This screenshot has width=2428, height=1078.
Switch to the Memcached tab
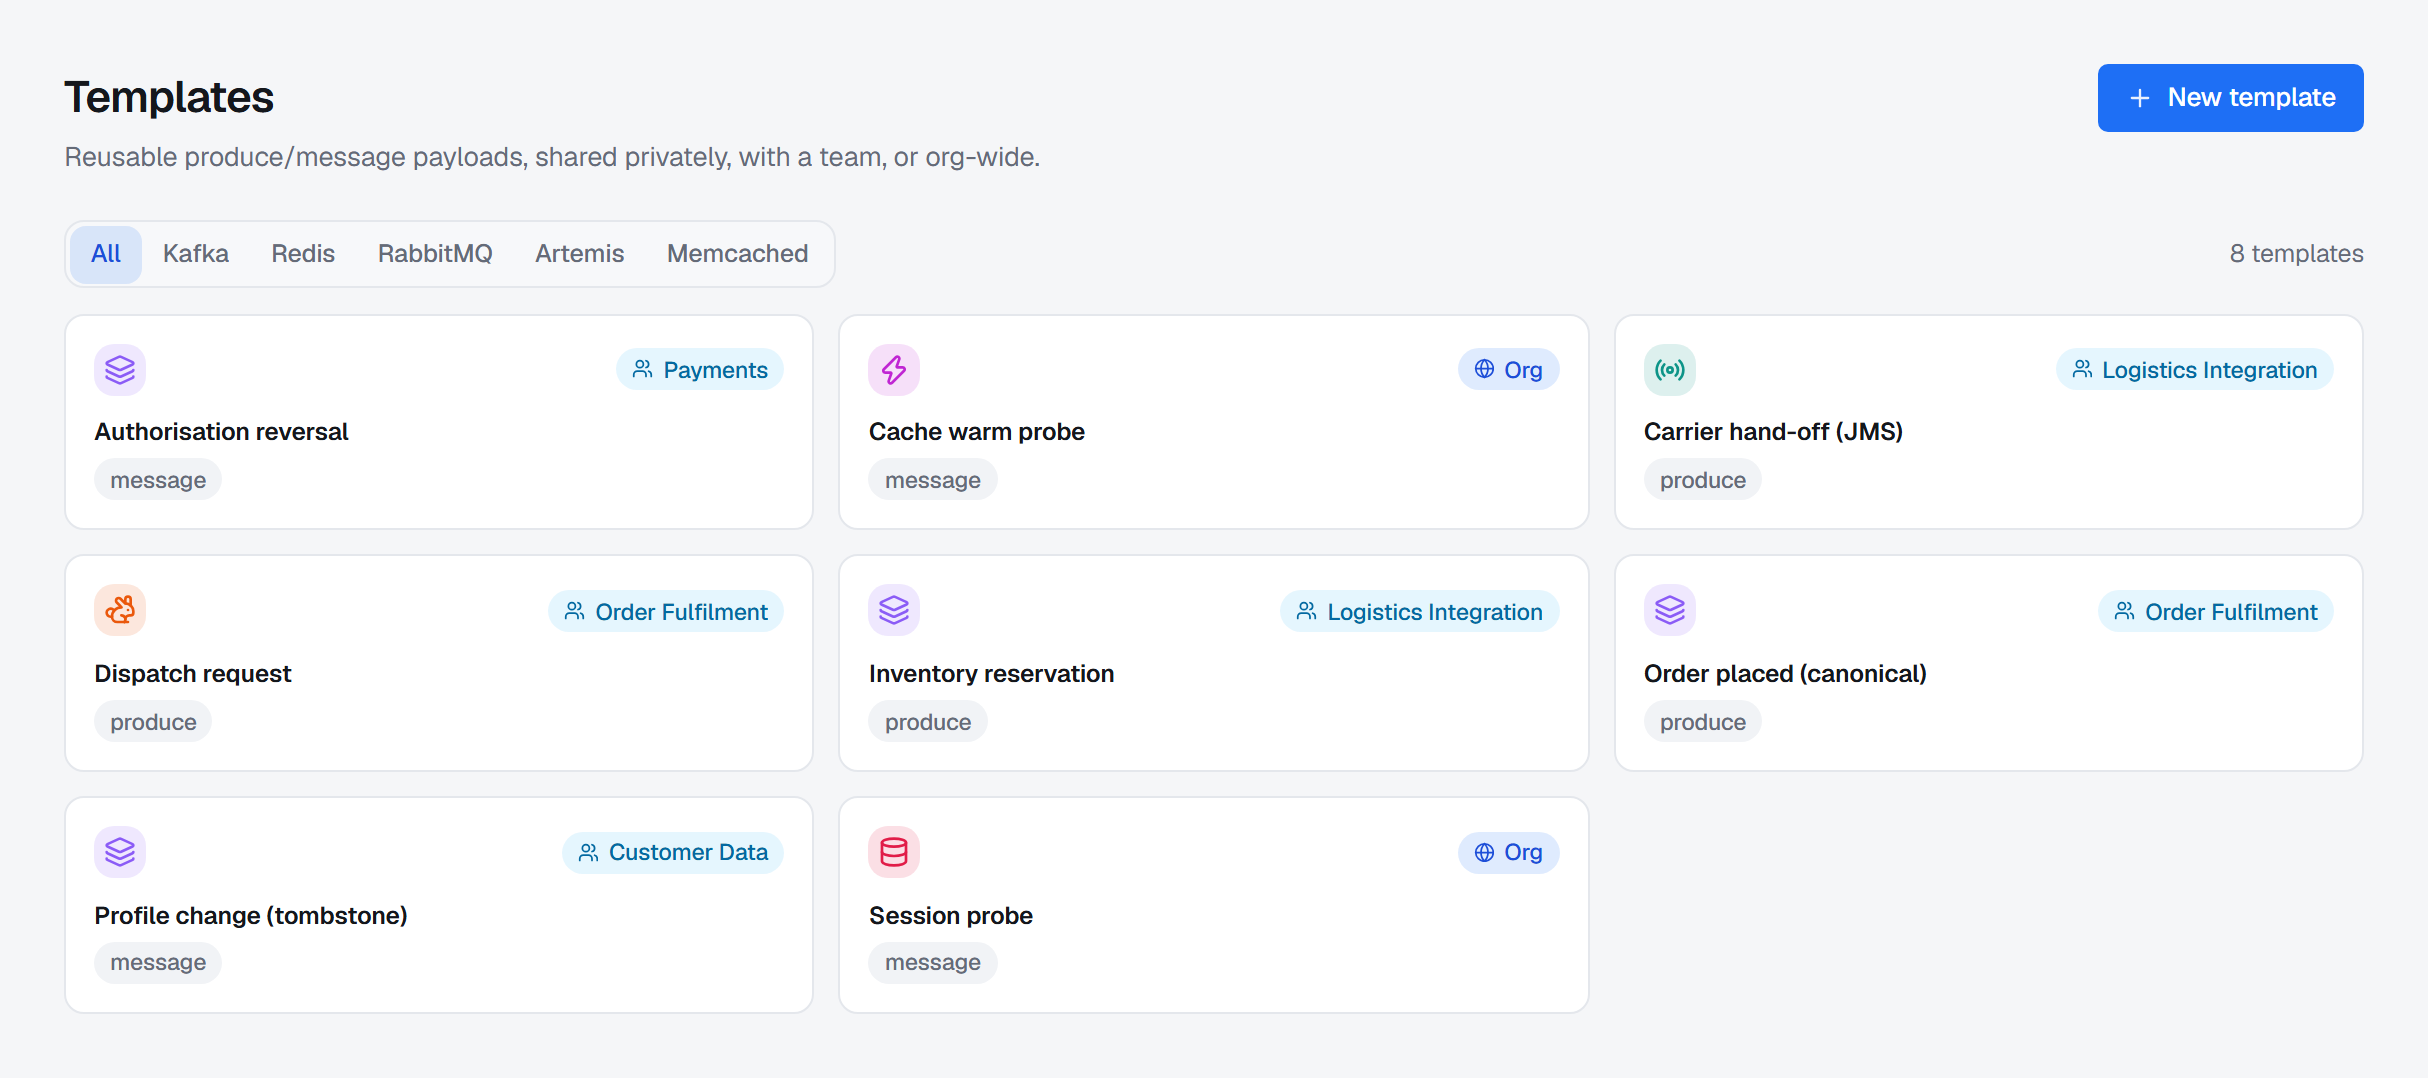pyautogui.click(x=738, y=254)
